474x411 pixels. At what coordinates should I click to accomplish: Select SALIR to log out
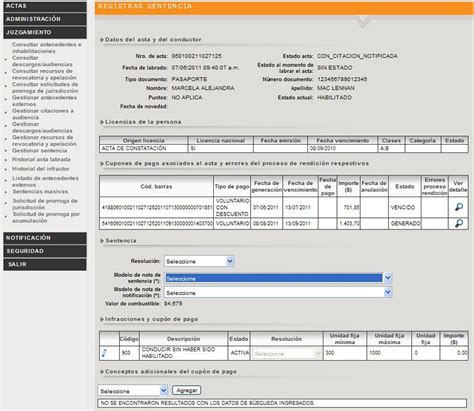(x=45, y=264)
